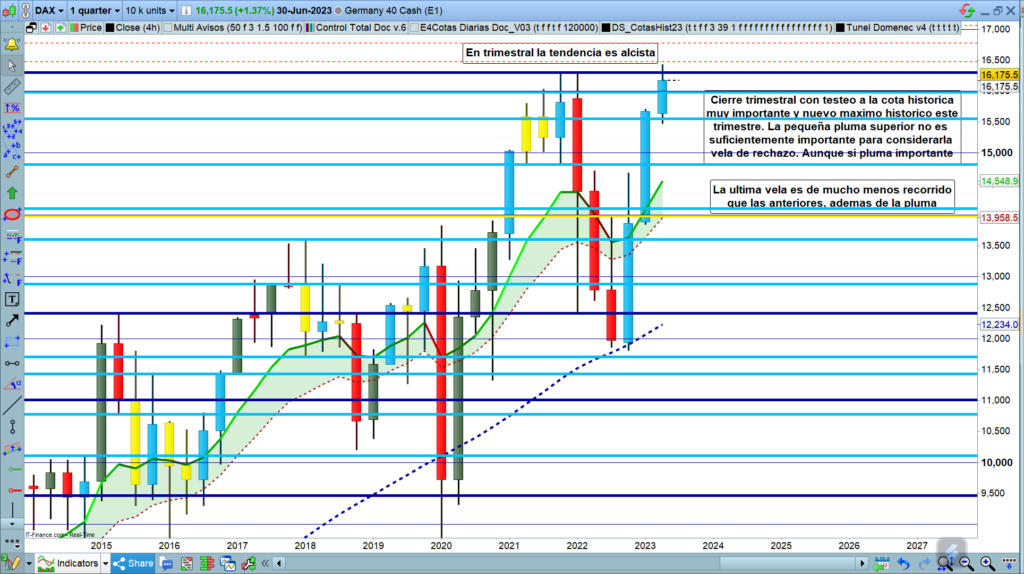Viewport: 1024px width, 574px height.
Task: Toggle the Price indicator checkbox
Action: pos(72,29)
